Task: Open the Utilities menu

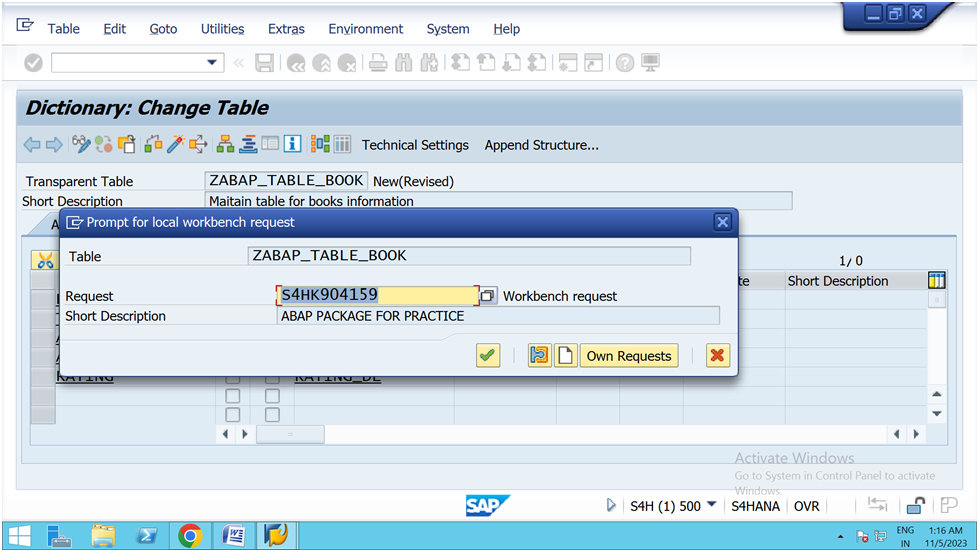Action: pyautogui.click(x=222, y=29)
